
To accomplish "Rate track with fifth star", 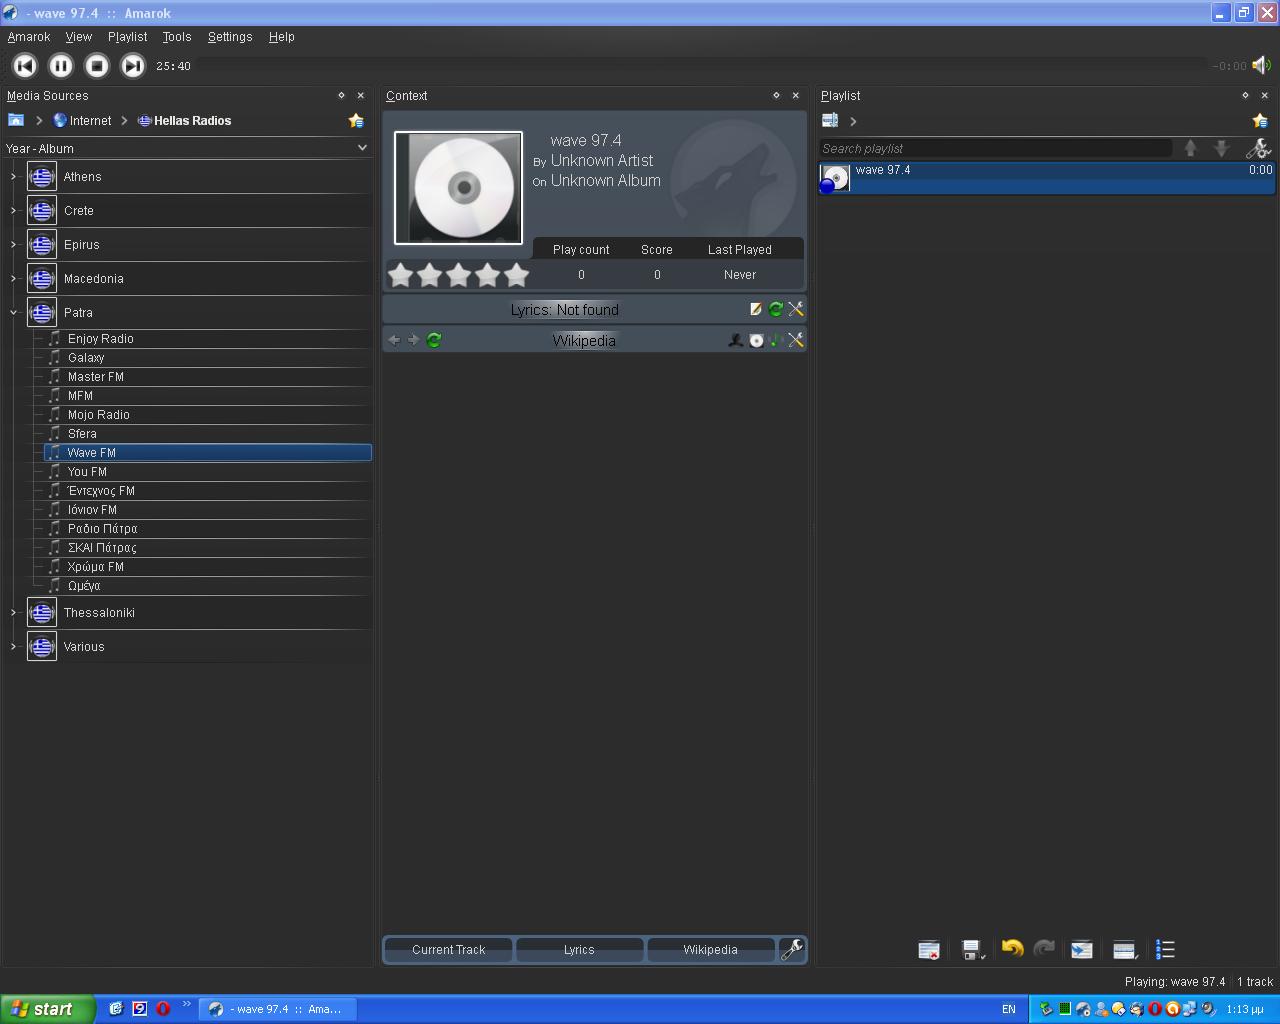I will 516,274.
